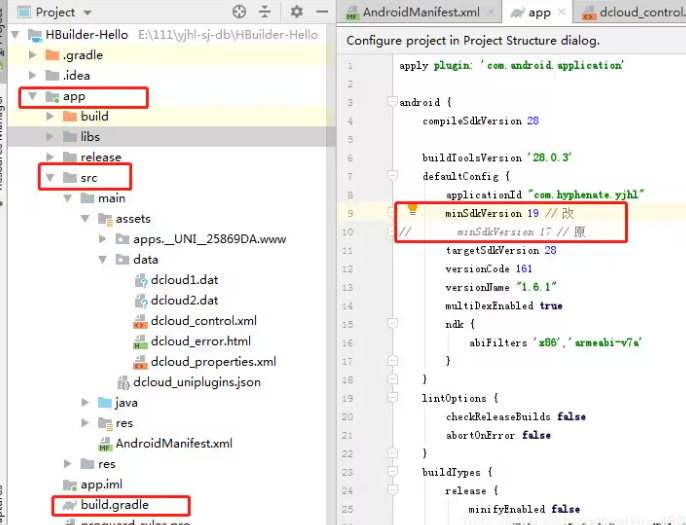Open AndroidManifest.xml in the project tree
The height and width of the screenshot is (525, 686).
[174, 443]
